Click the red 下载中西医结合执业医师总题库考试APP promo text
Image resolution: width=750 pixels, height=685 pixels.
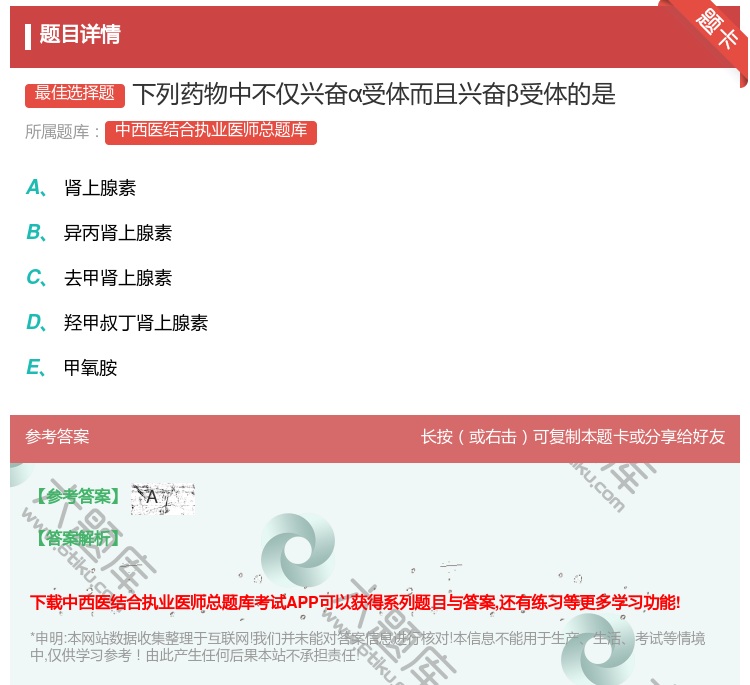coord(355,602)
